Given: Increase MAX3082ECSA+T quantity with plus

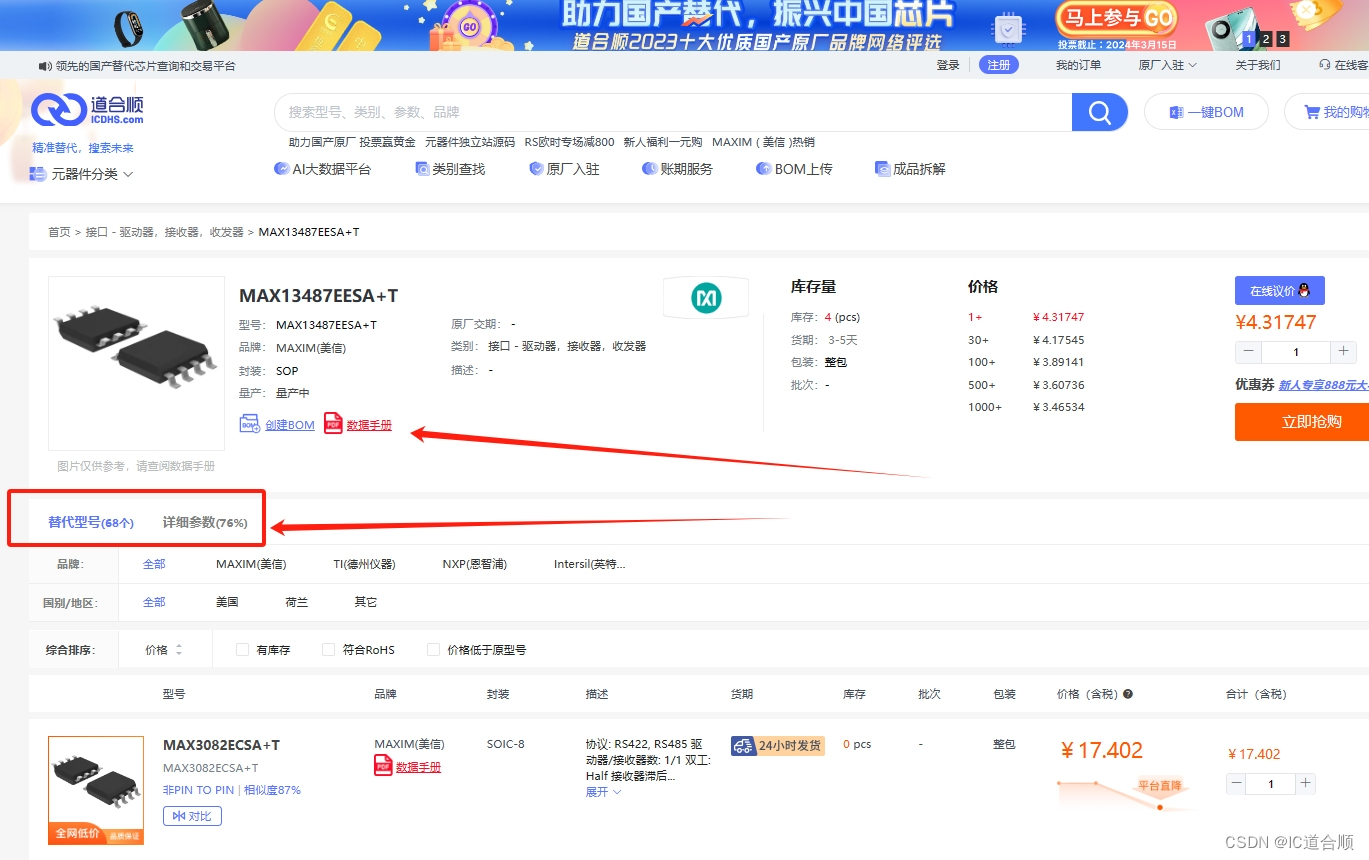Looking at the screenshot, I should 1305,784.
